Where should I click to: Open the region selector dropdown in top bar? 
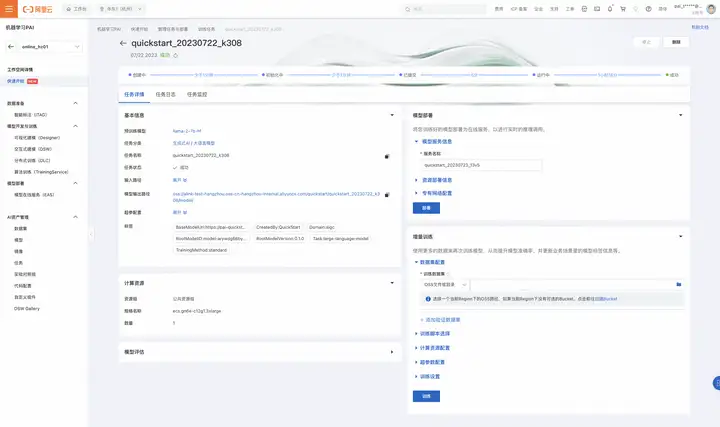pyautogui.click(x=121, y=9)
